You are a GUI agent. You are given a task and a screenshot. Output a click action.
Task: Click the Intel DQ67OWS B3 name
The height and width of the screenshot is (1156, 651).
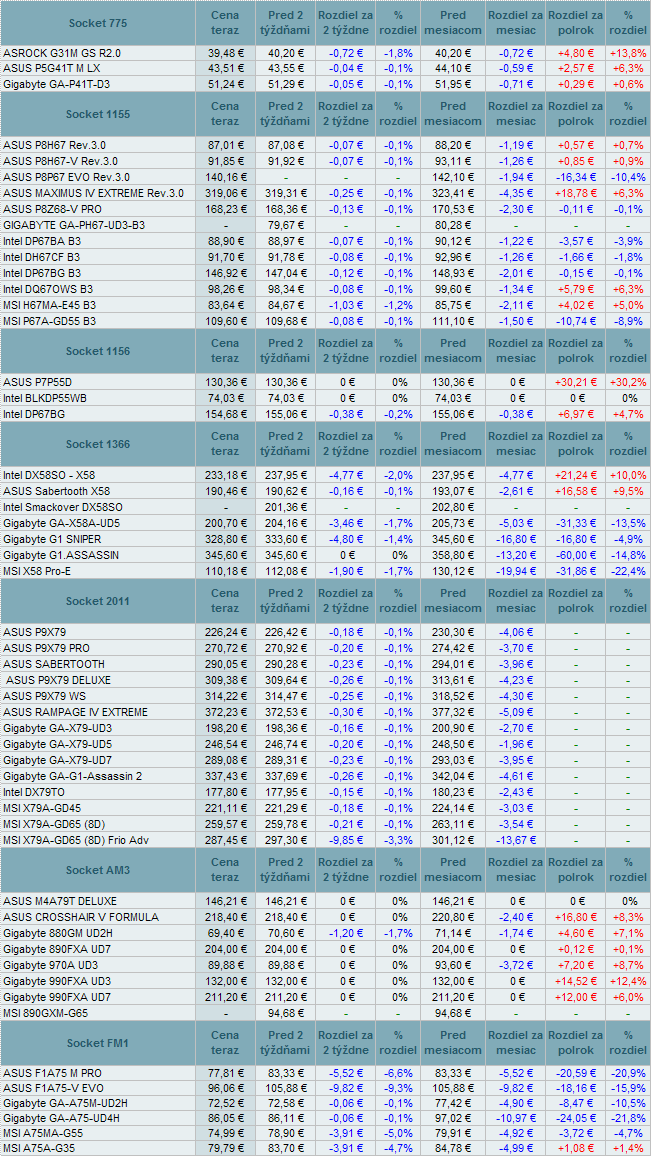click(48, 288)
